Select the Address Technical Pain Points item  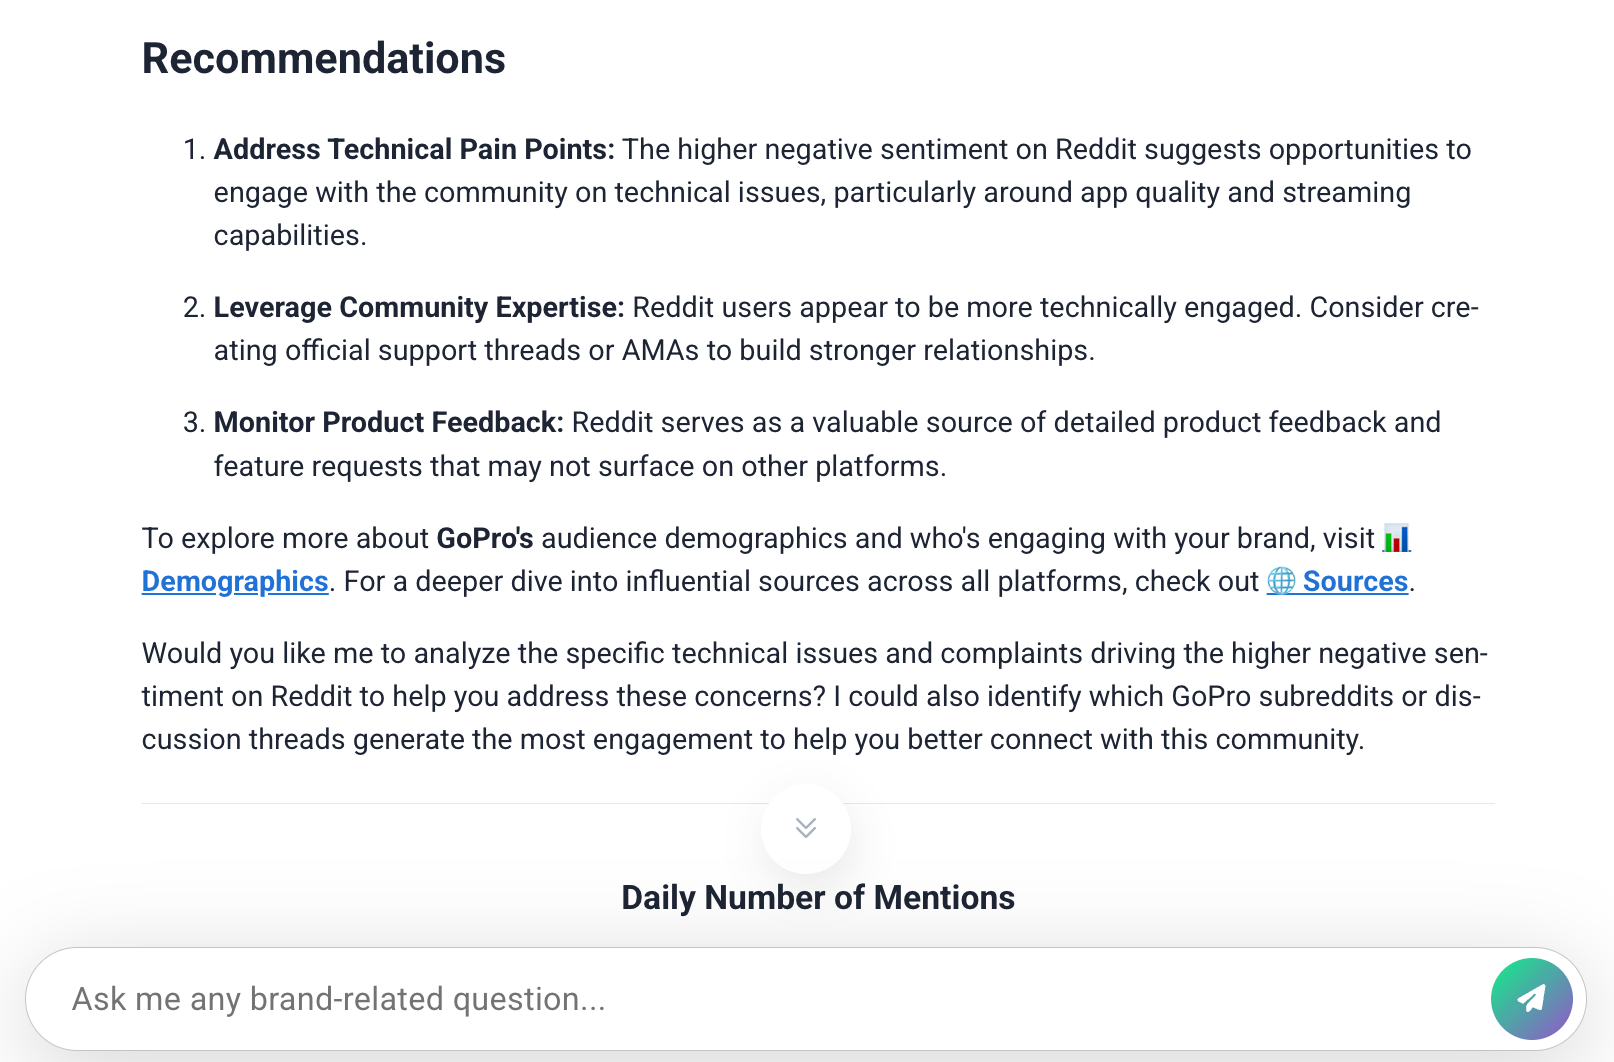click(x=413, y=149)
